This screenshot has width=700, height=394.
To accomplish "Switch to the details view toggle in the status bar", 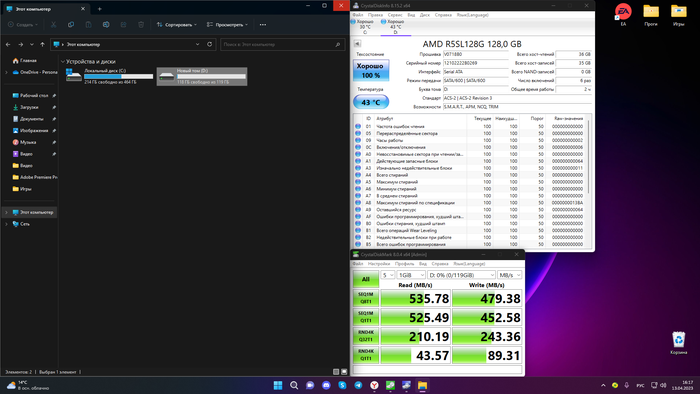I will [336, 372].
